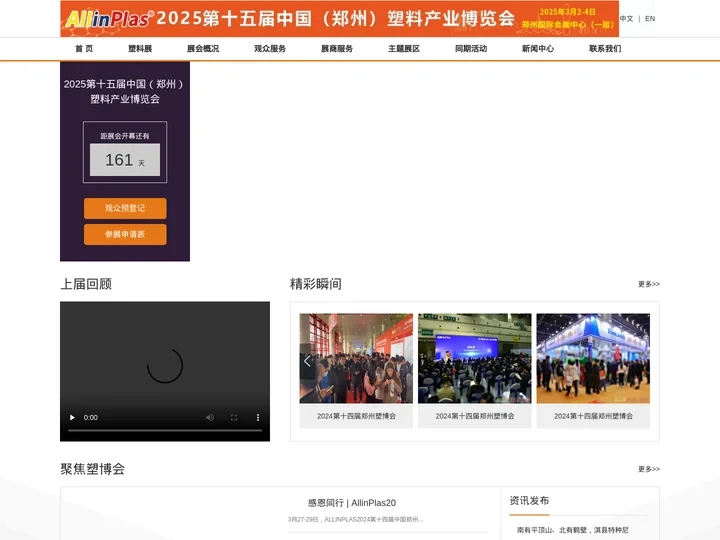Viewport: 720px width, 540px height.
Task: Click the 161 天 countdown box
Action: 125,160
